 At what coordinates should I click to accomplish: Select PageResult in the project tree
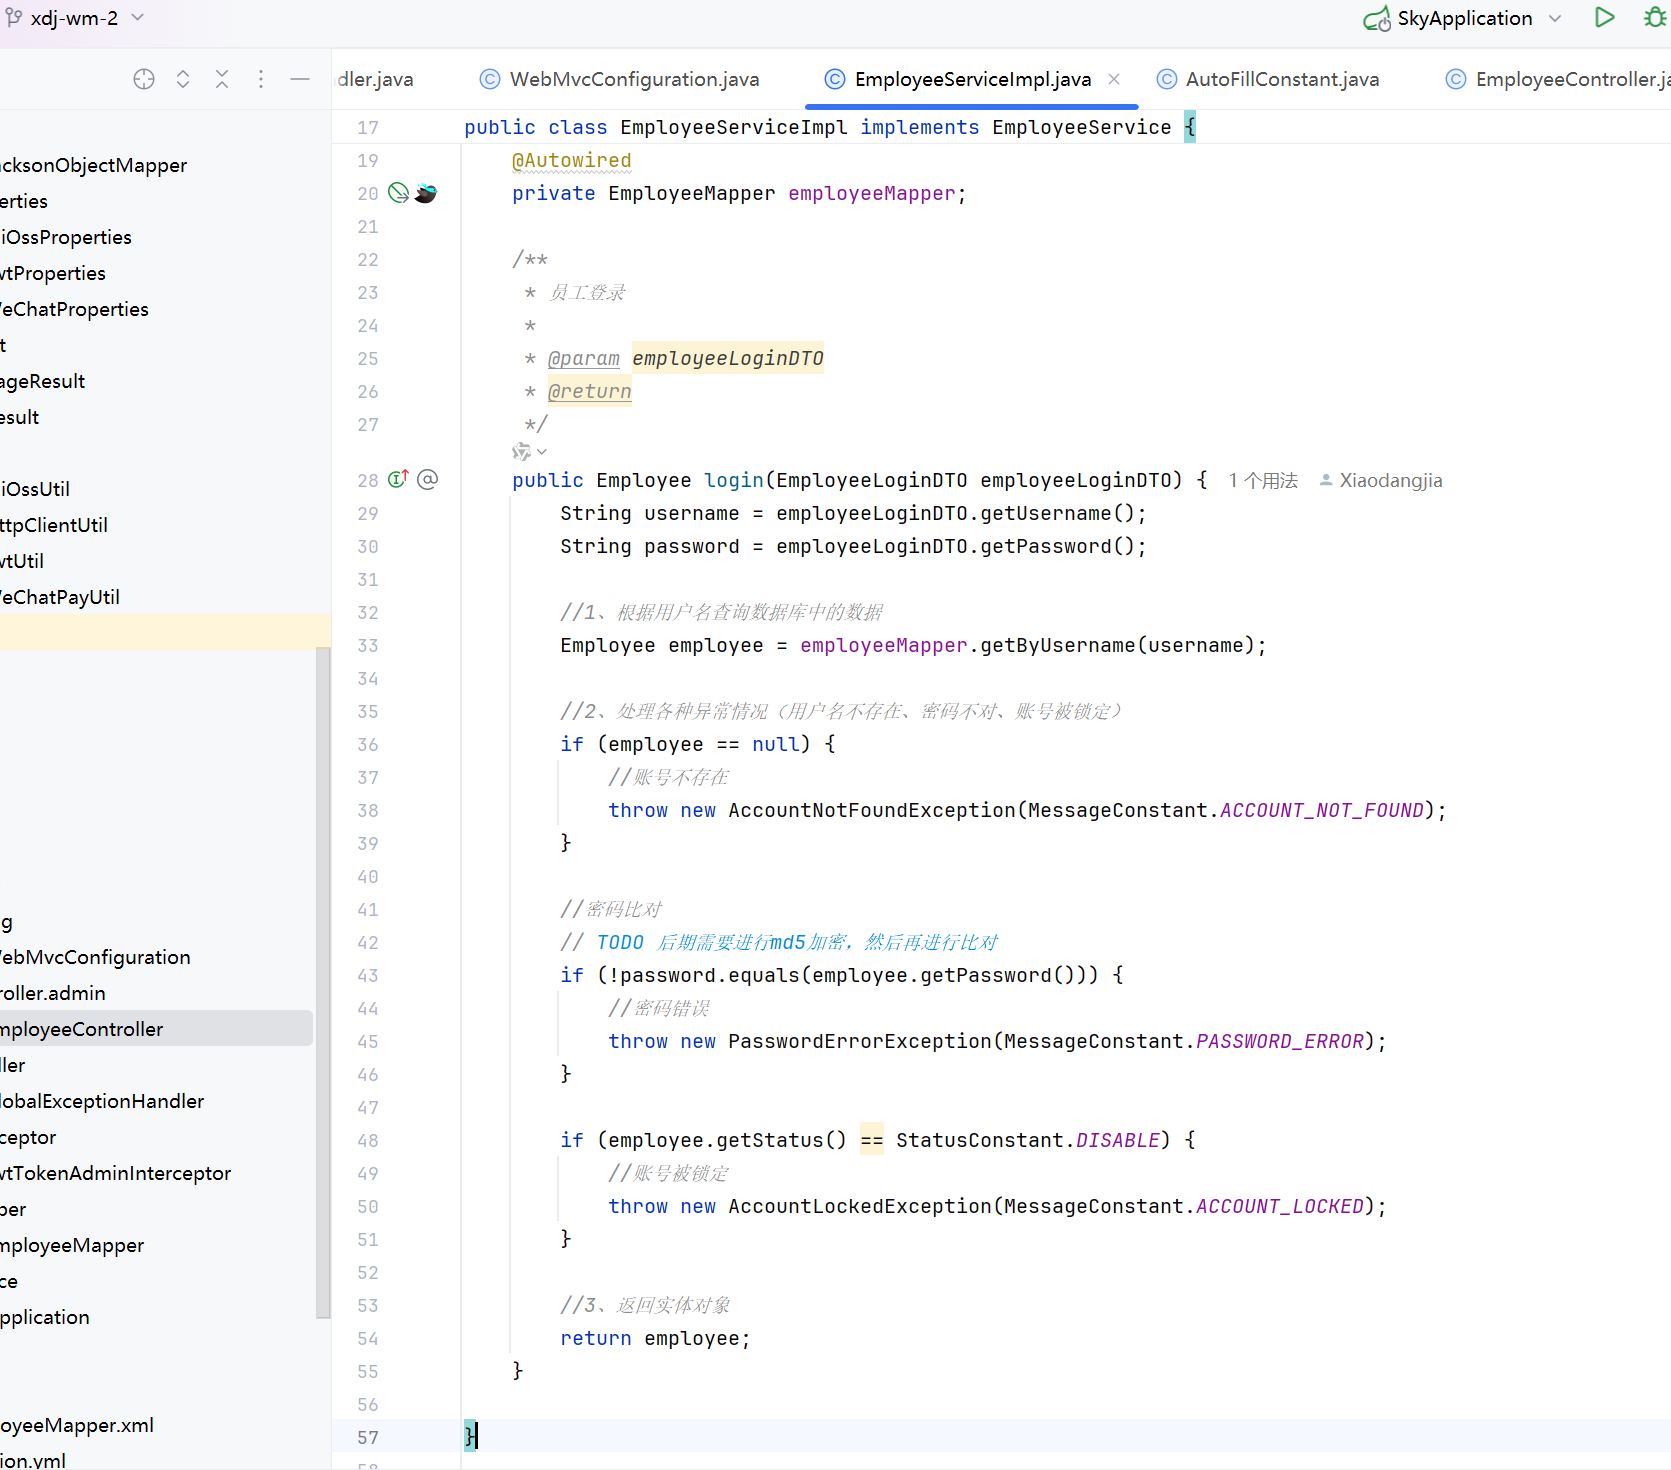[43, 381]
